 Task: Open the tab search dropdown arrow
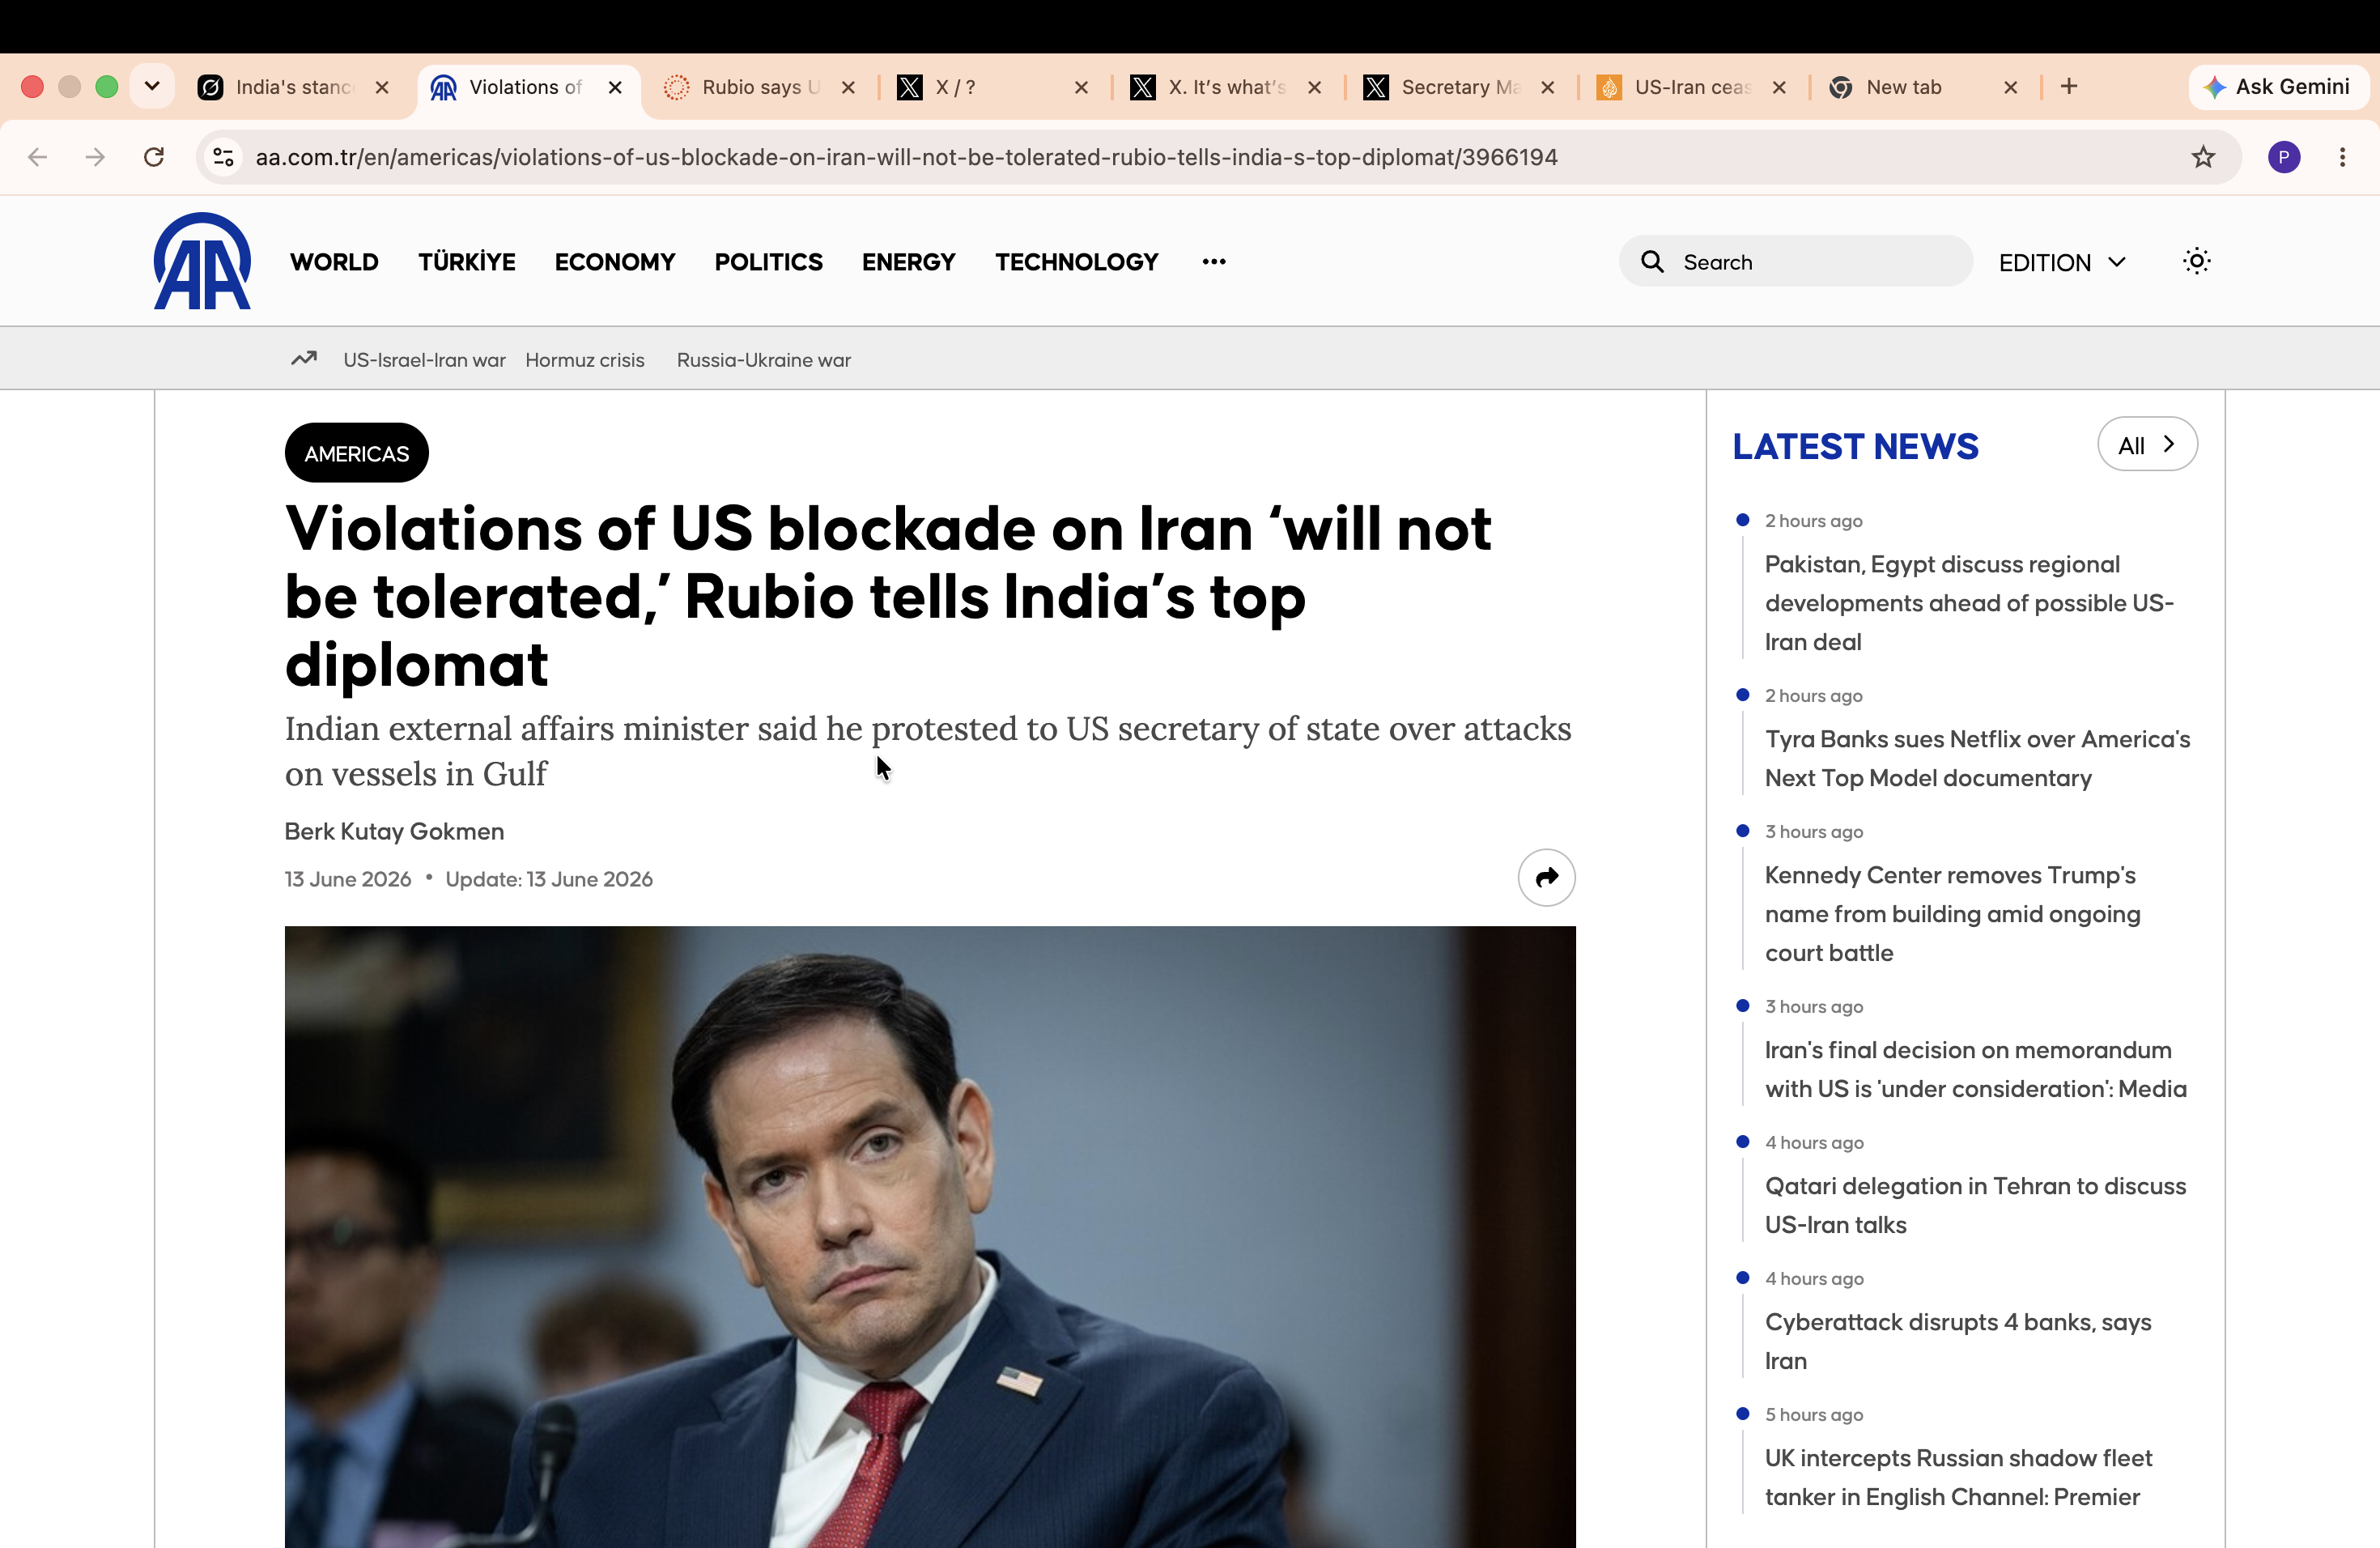click(152, 86)
